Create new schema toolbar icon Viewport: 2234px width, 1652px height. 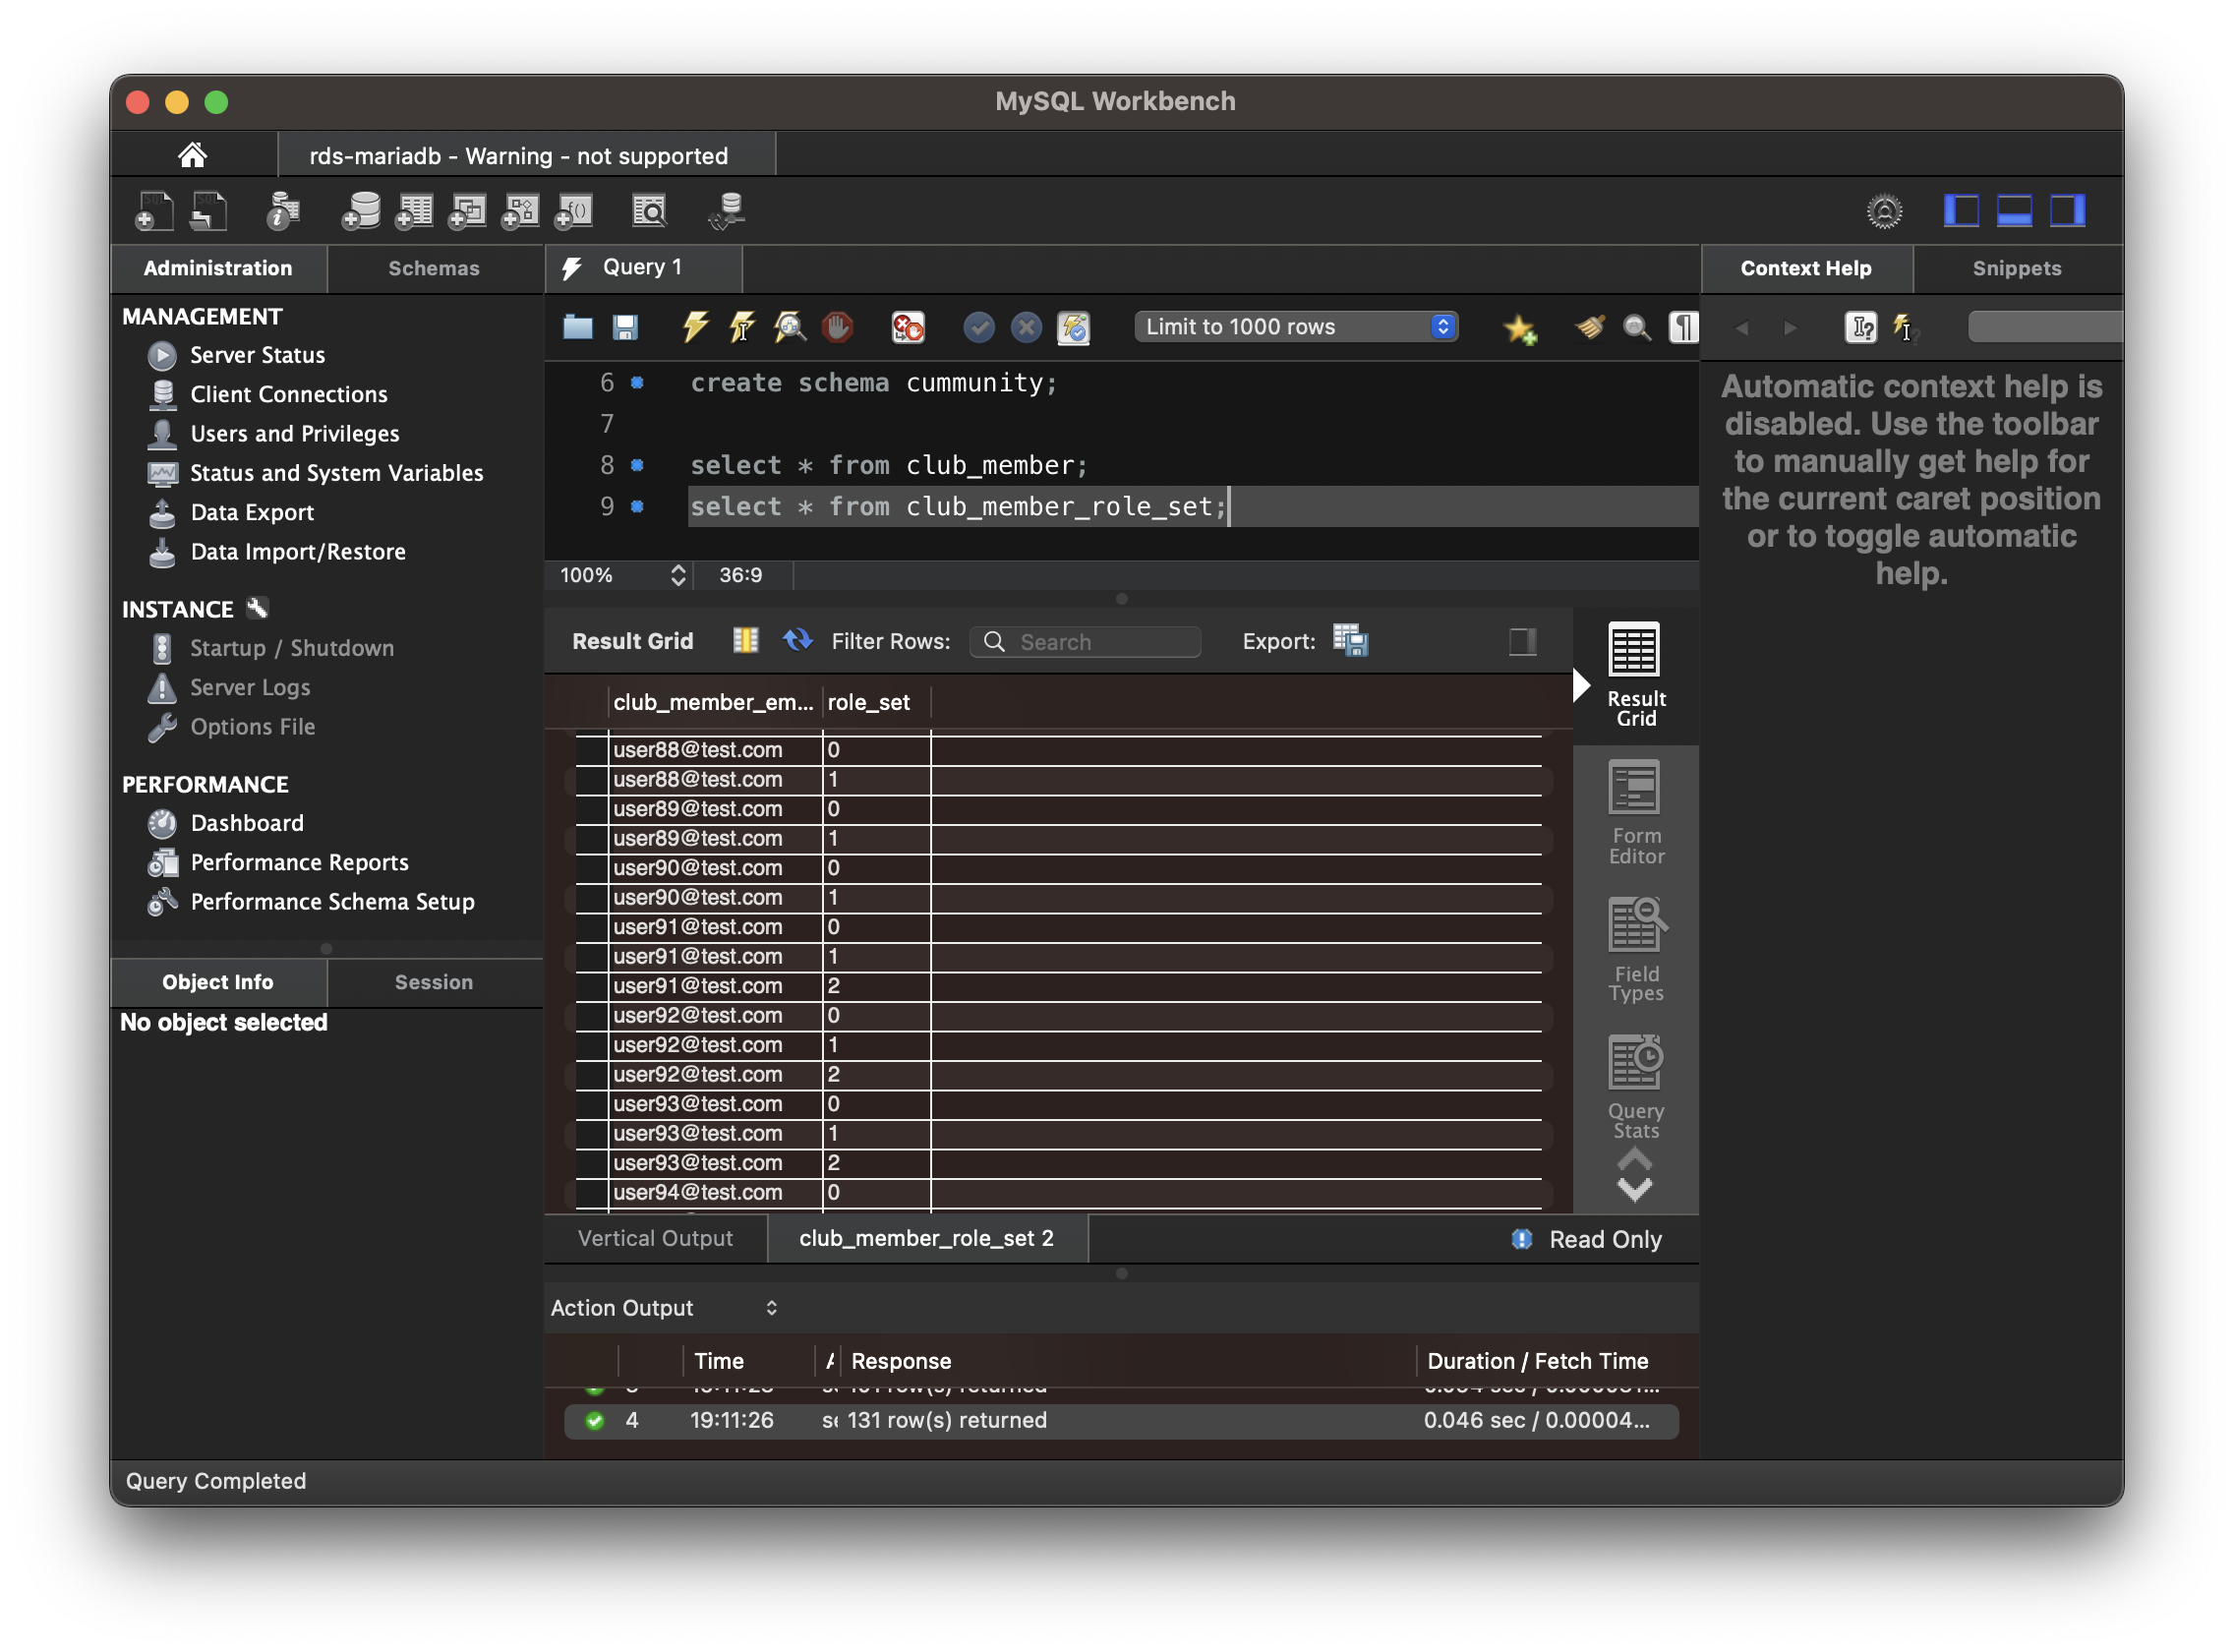pos(360,211)
